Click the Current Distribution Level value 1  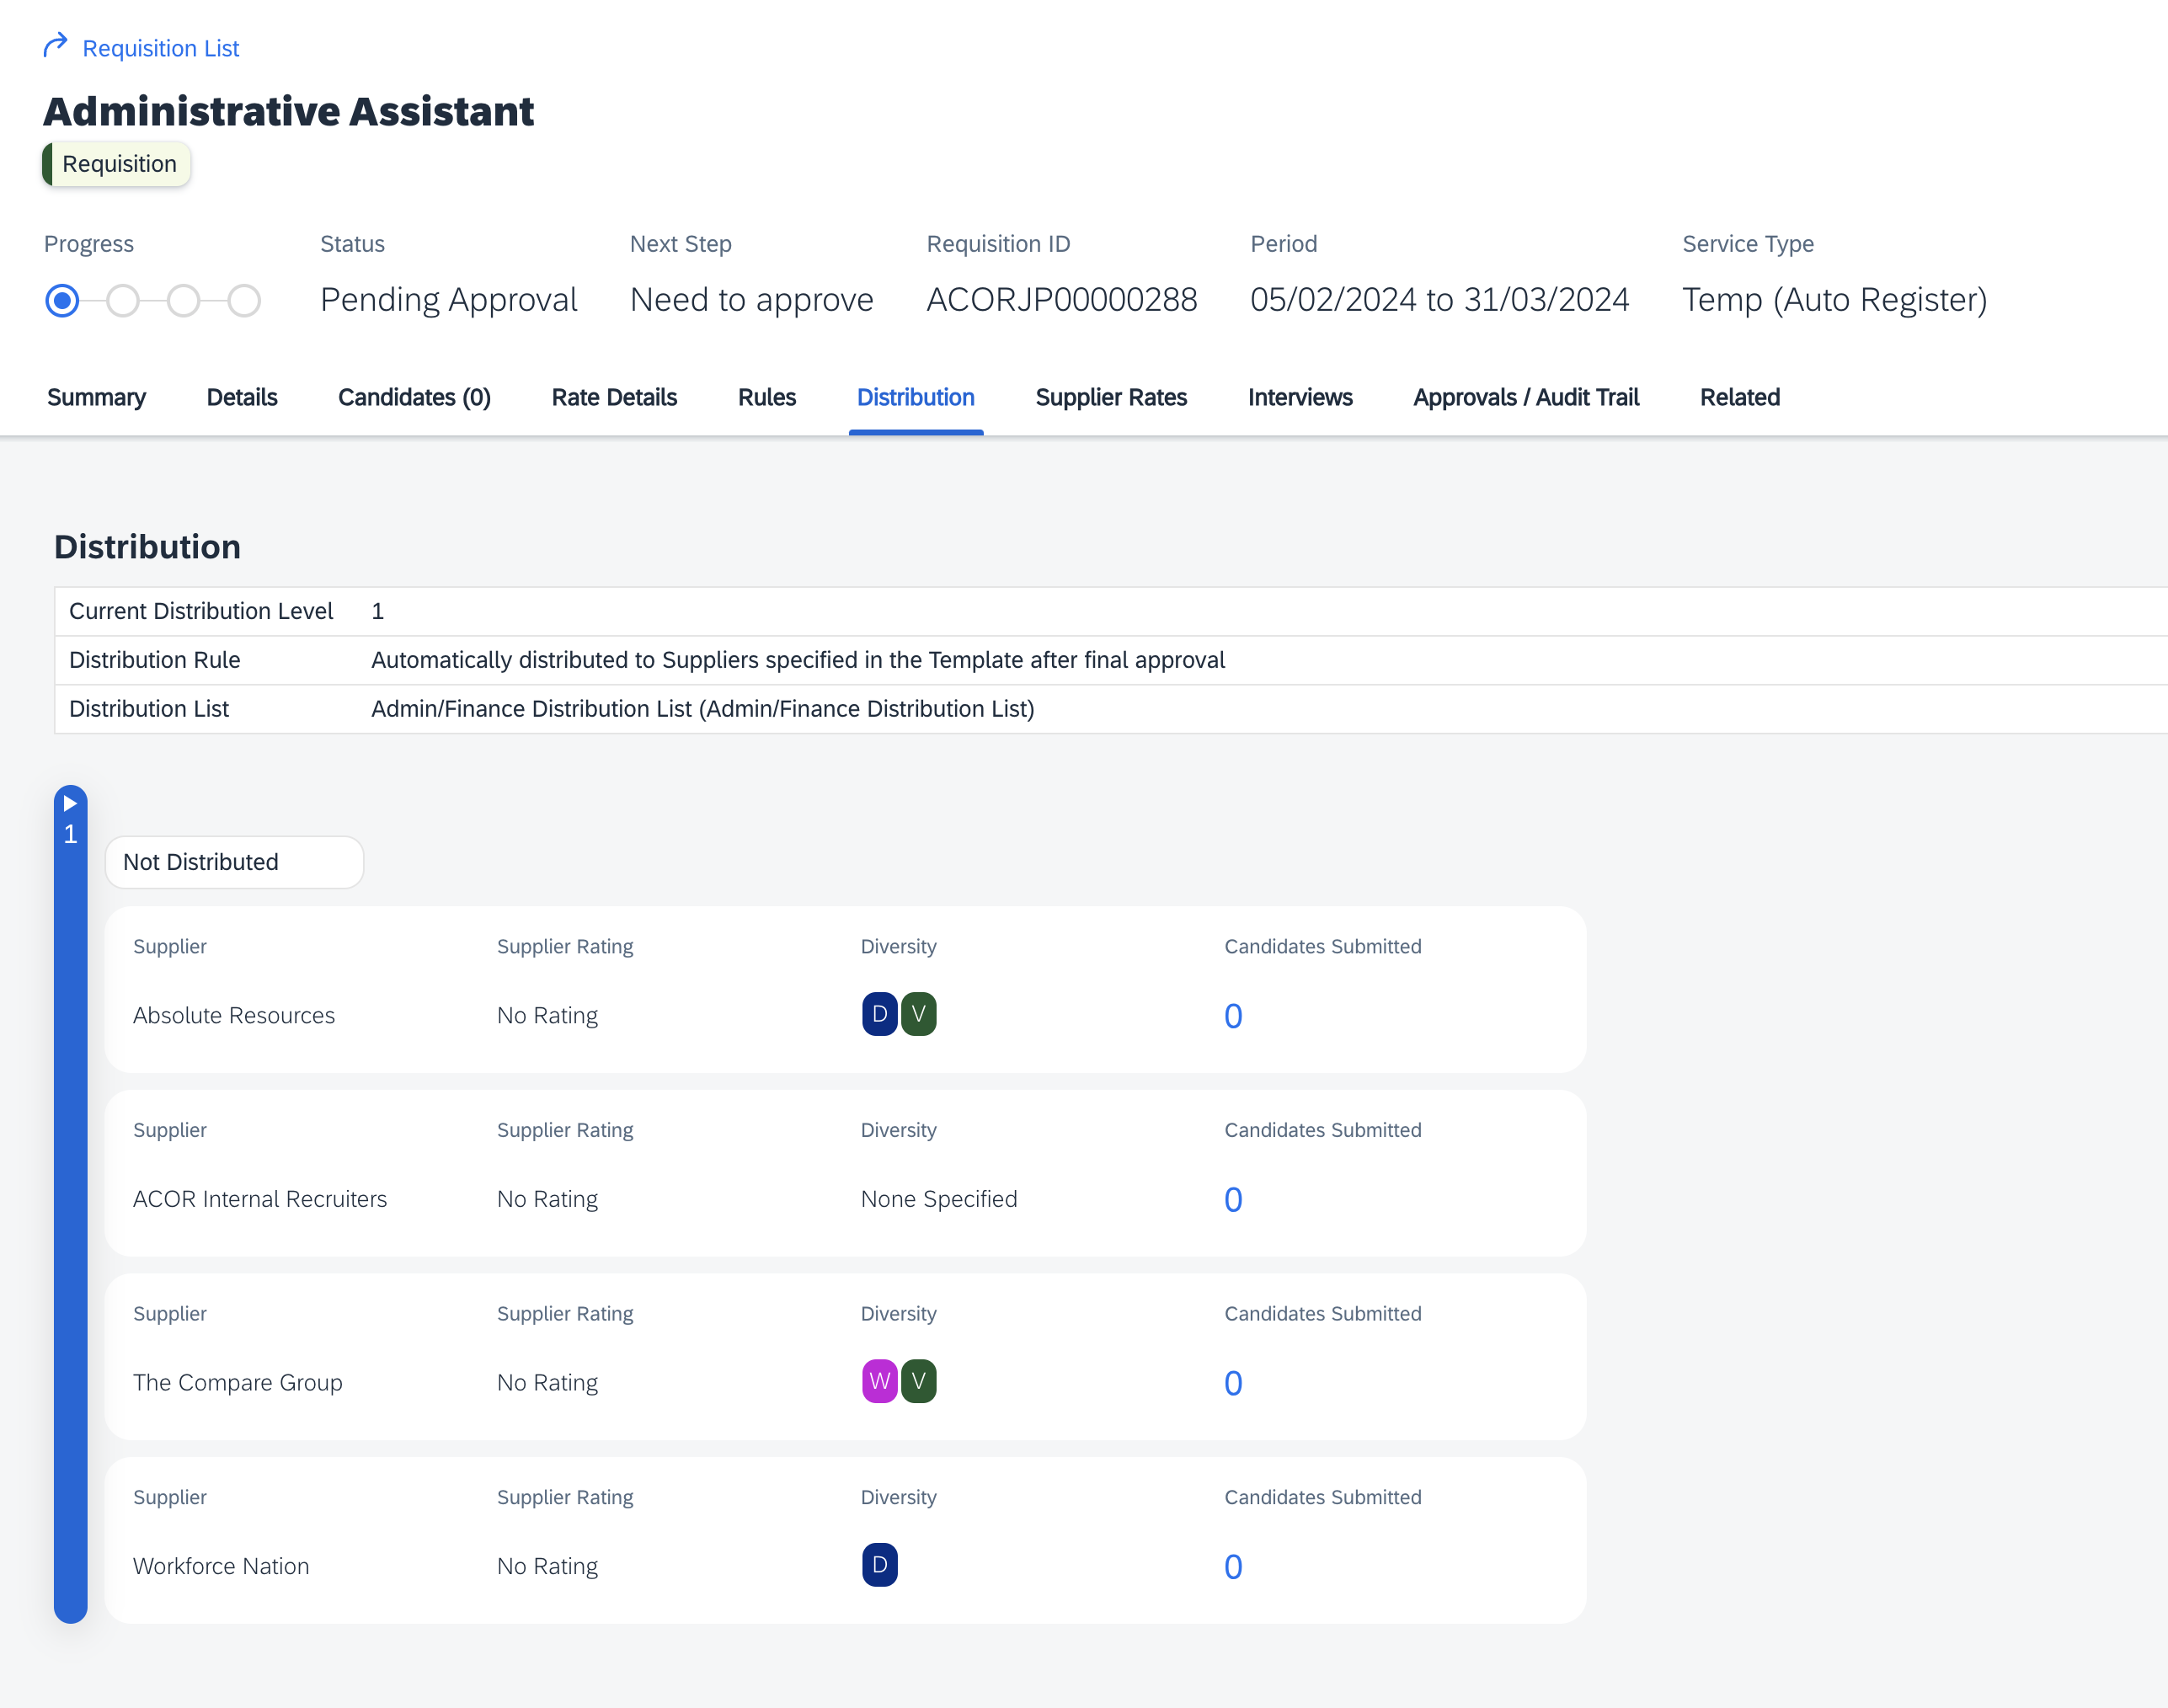click(378, 611)
